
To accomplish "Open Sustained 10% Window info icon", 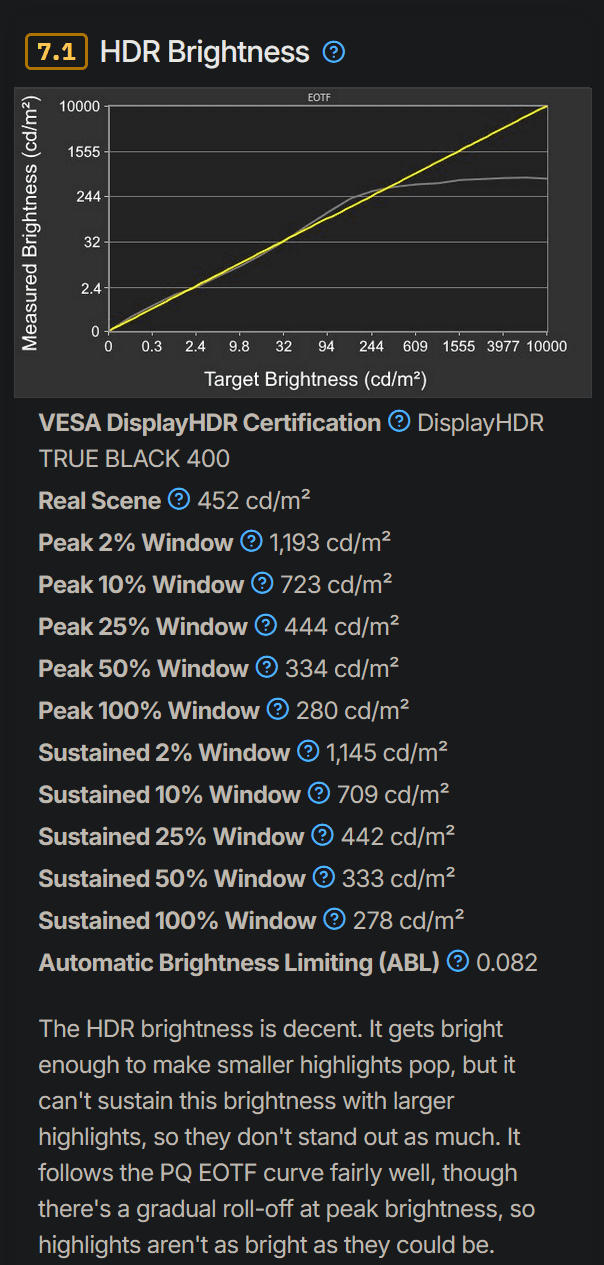I will (x=318, y=794).
